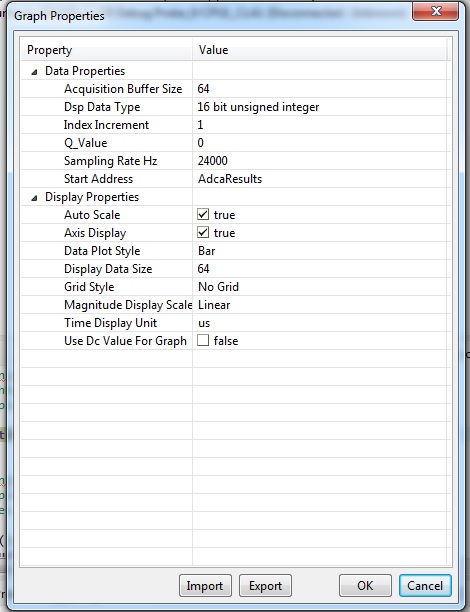Image resolution: width=470 pixels, height=612 pixels.
Task: Click the Export button
Action: coord(265,585)
